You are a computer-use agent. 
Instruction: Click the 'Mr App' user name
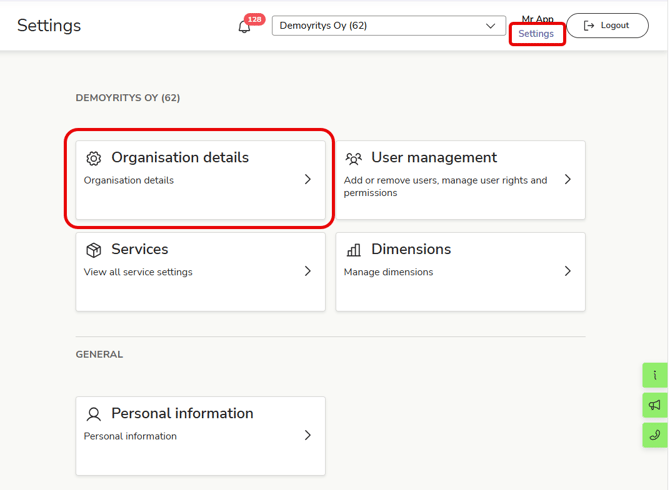click(537, 19)
